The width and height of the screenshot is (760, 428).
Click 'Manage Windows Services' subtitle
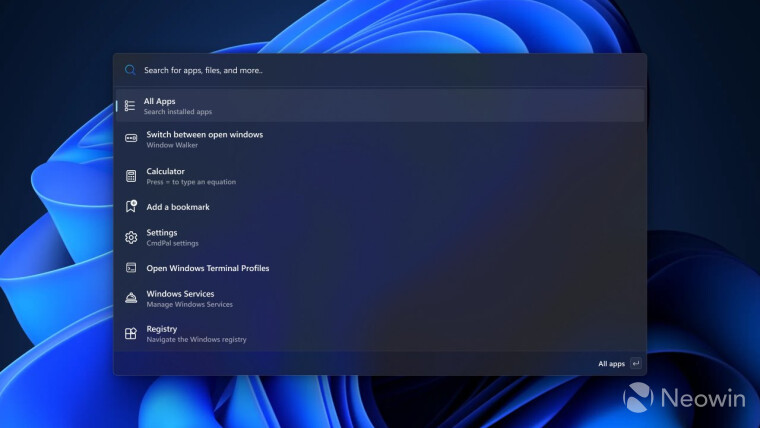[190, 304]
